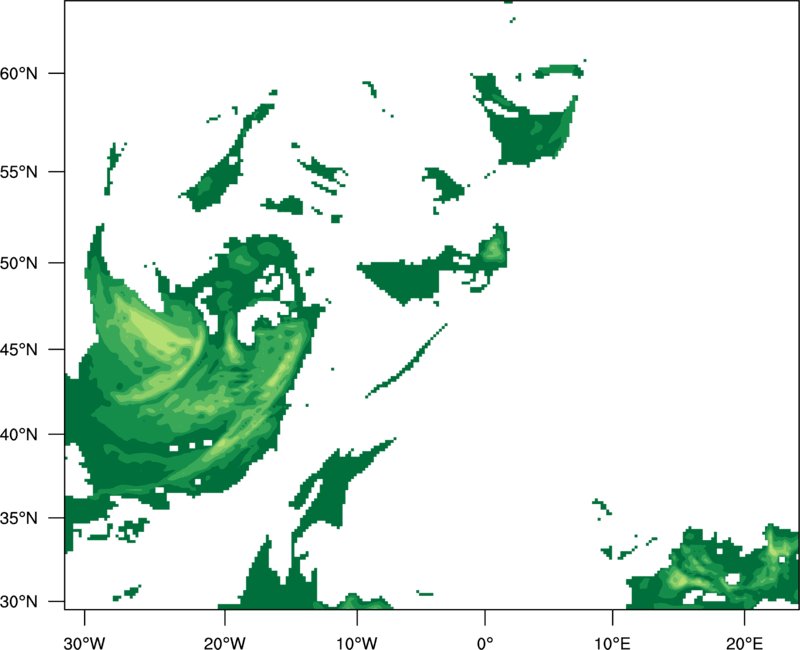
Task: Click the 30°N latitude label
Action: pos(19,602)
